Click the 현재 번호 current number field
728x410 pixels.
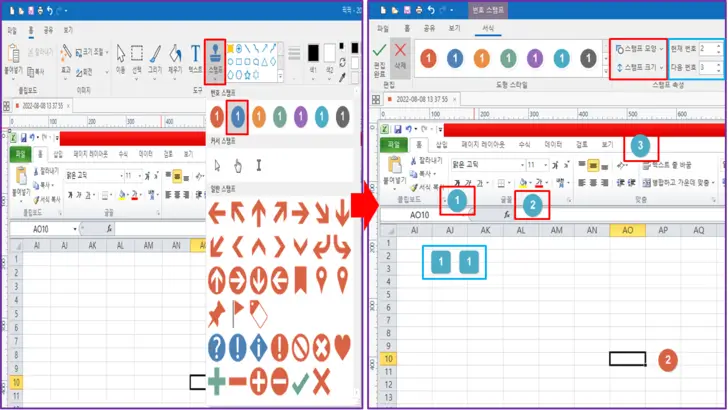click(710, 48)
